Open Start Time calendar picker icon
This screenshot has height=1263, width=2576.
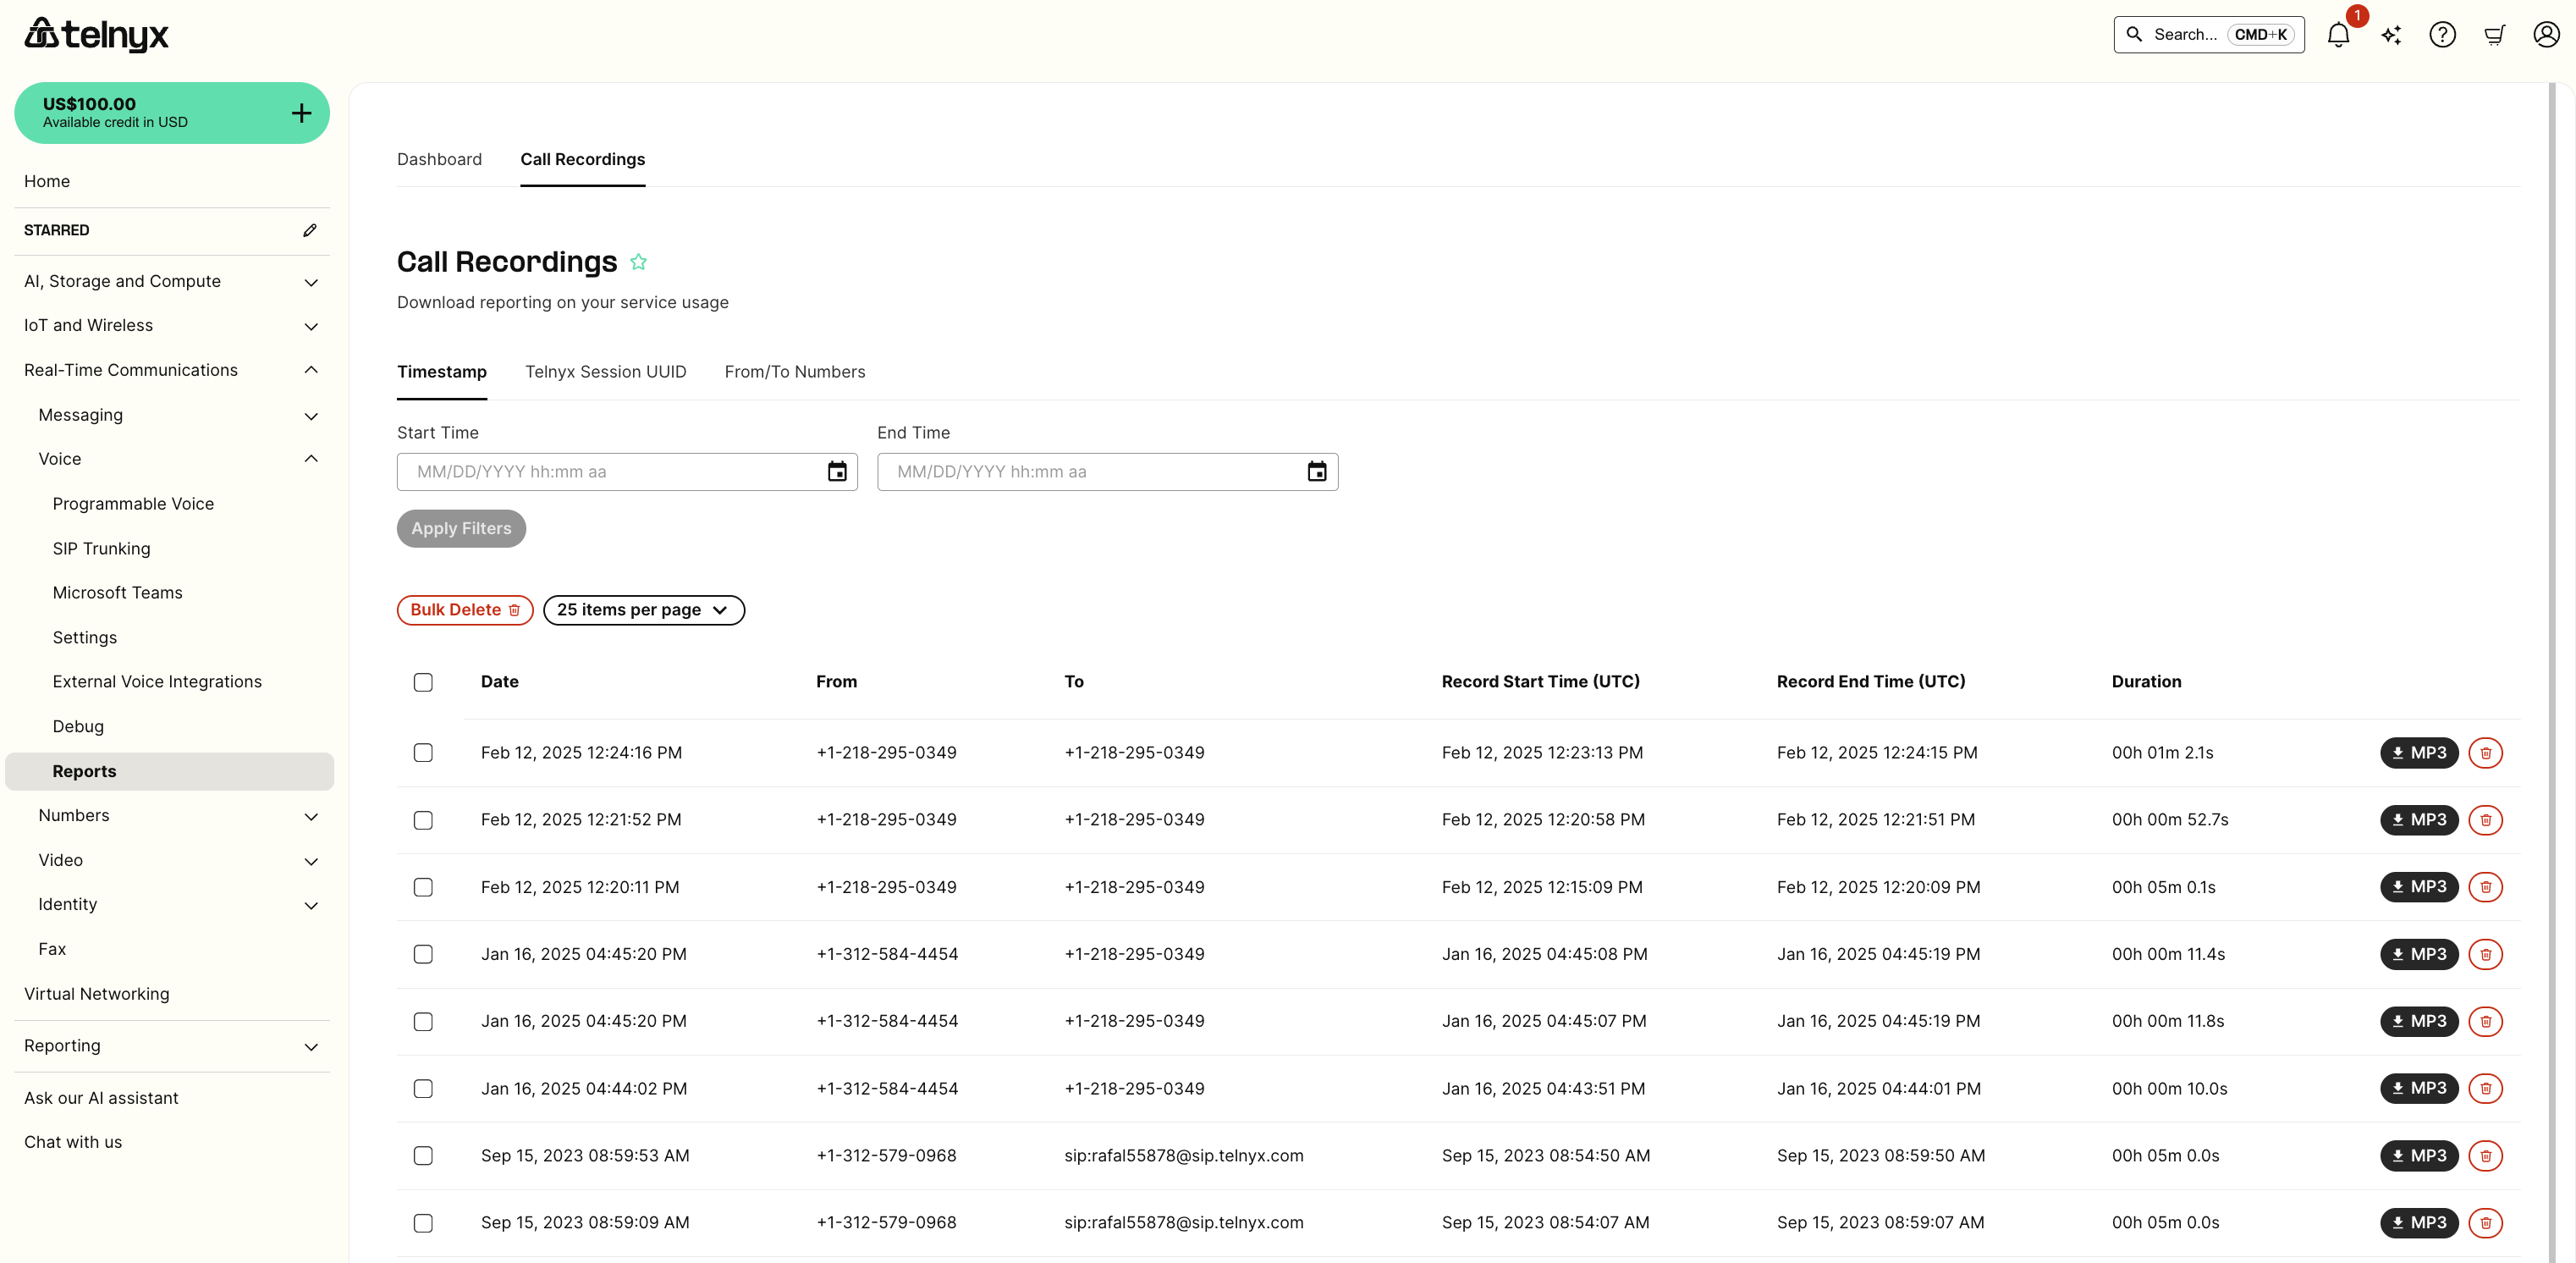(836, 472)
